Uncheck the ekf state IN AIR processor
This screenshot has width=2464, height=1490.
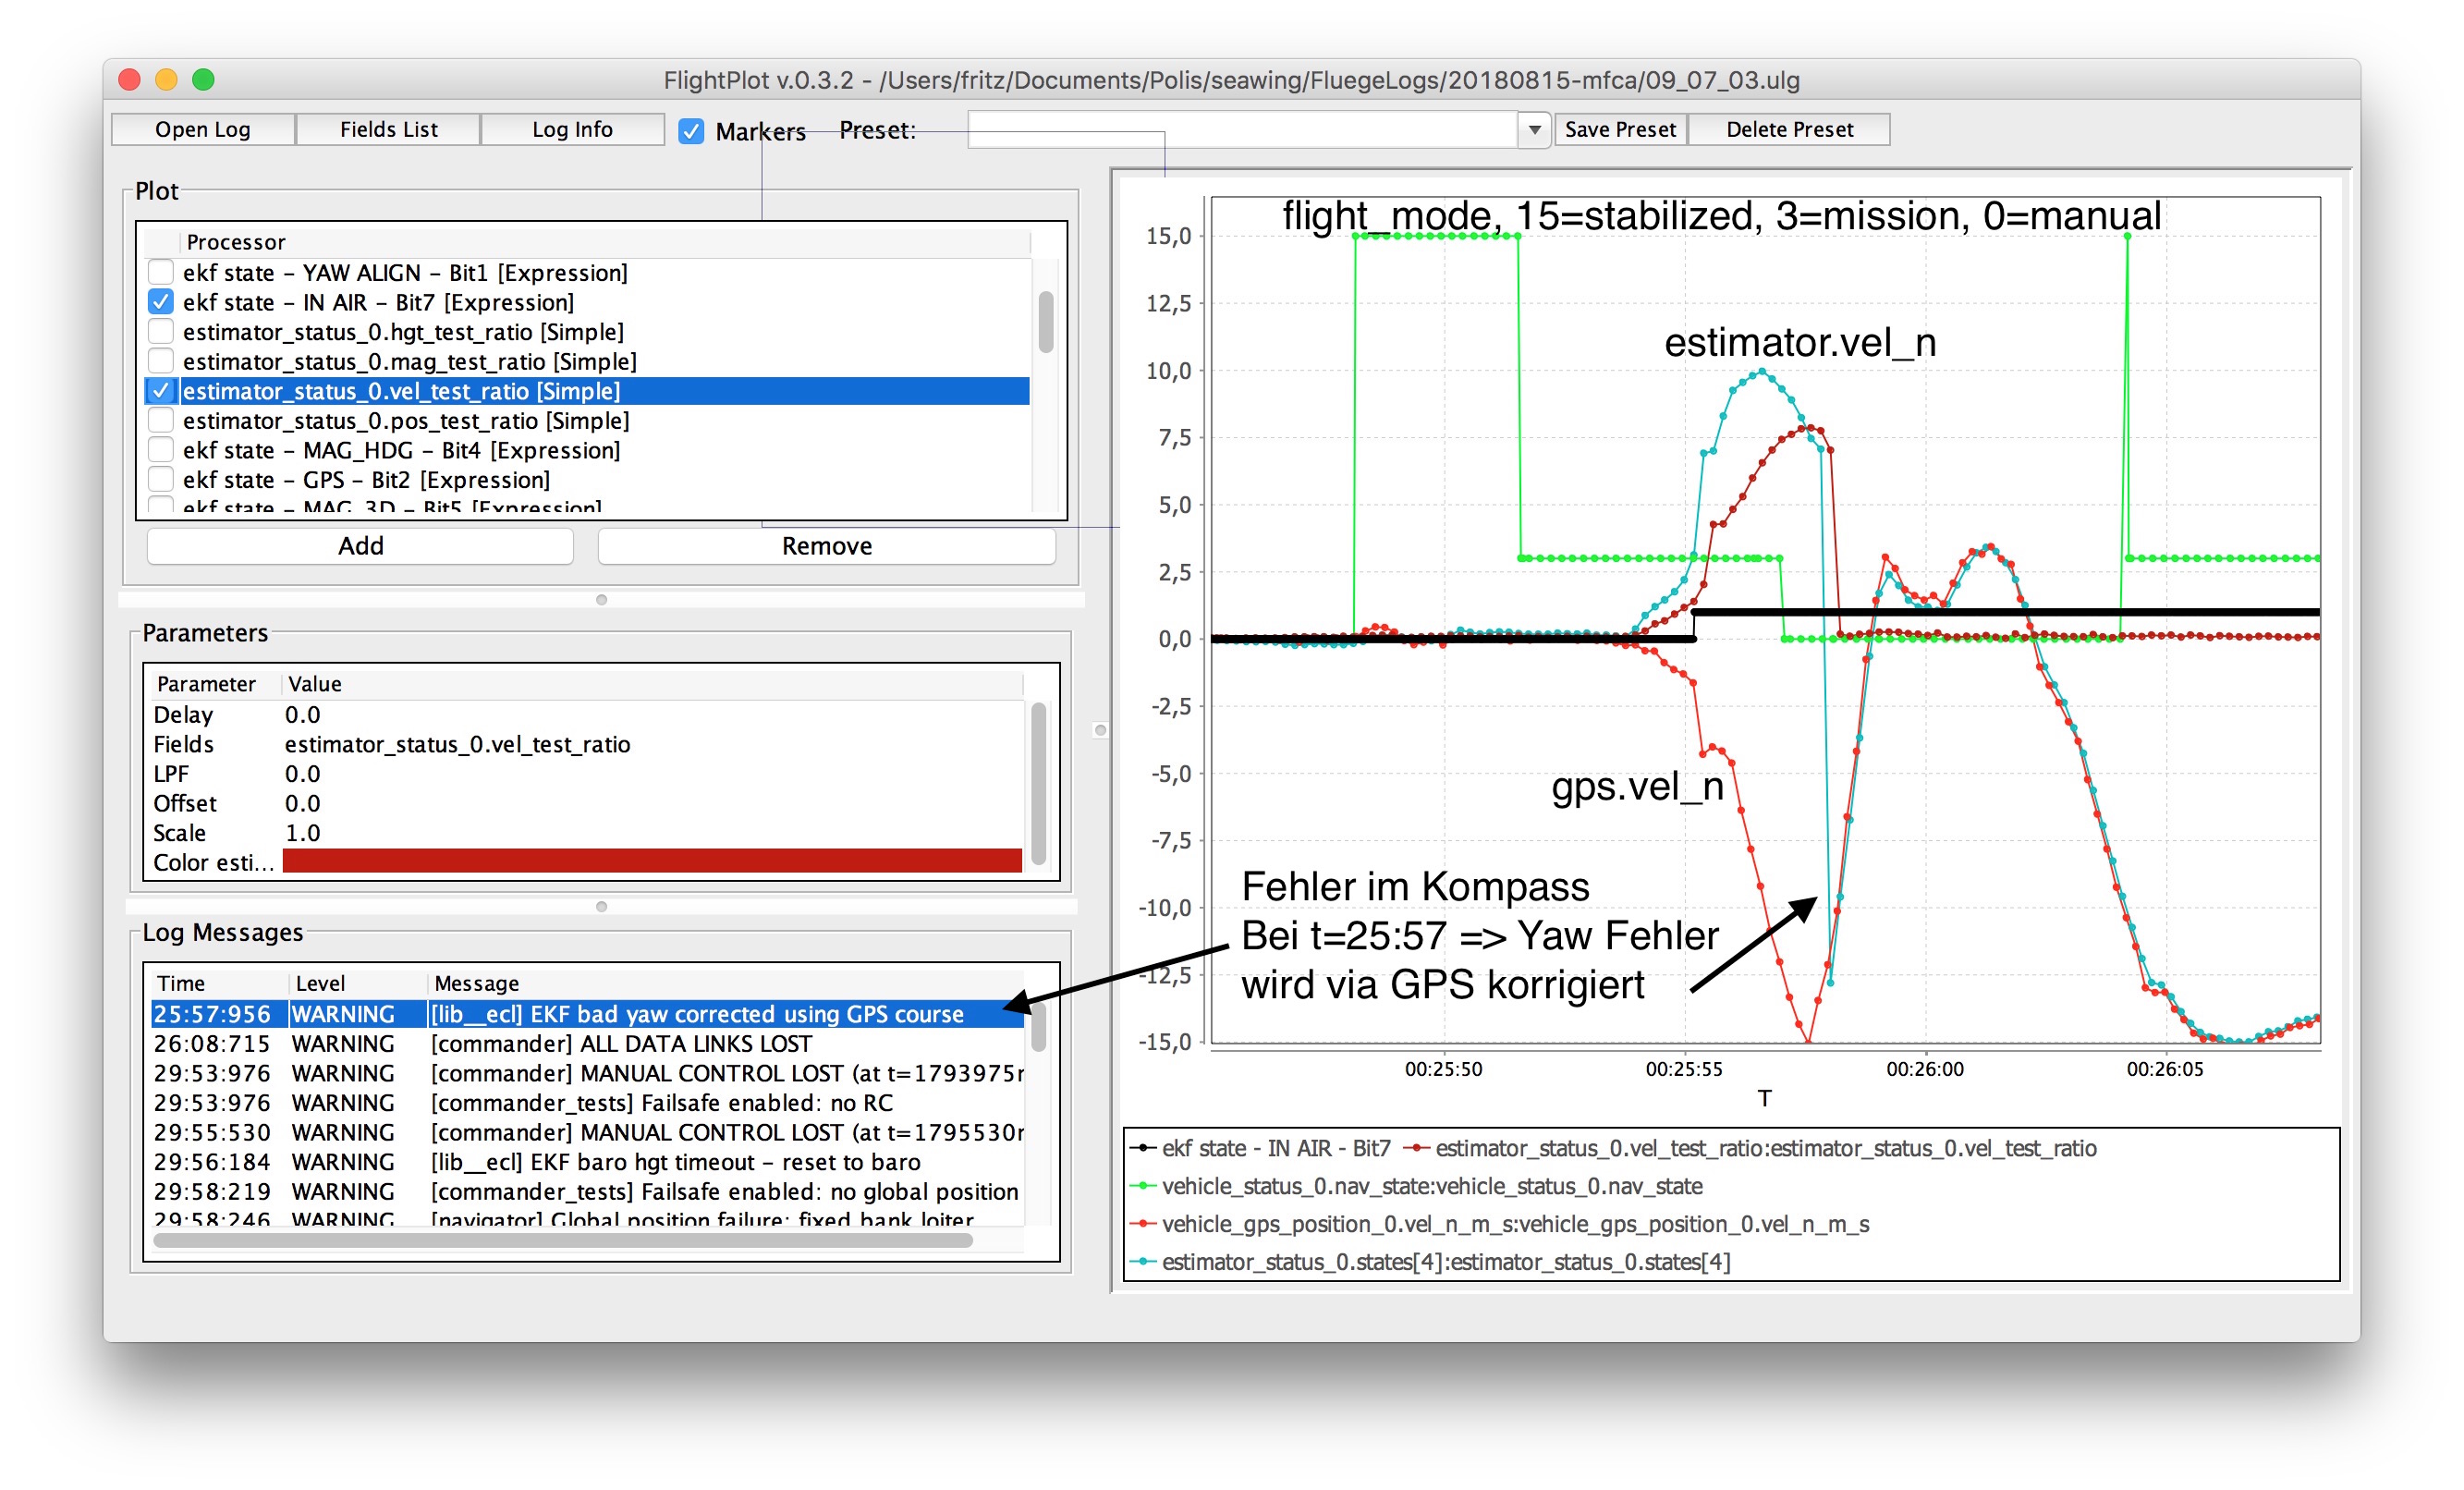pos(160,302)
